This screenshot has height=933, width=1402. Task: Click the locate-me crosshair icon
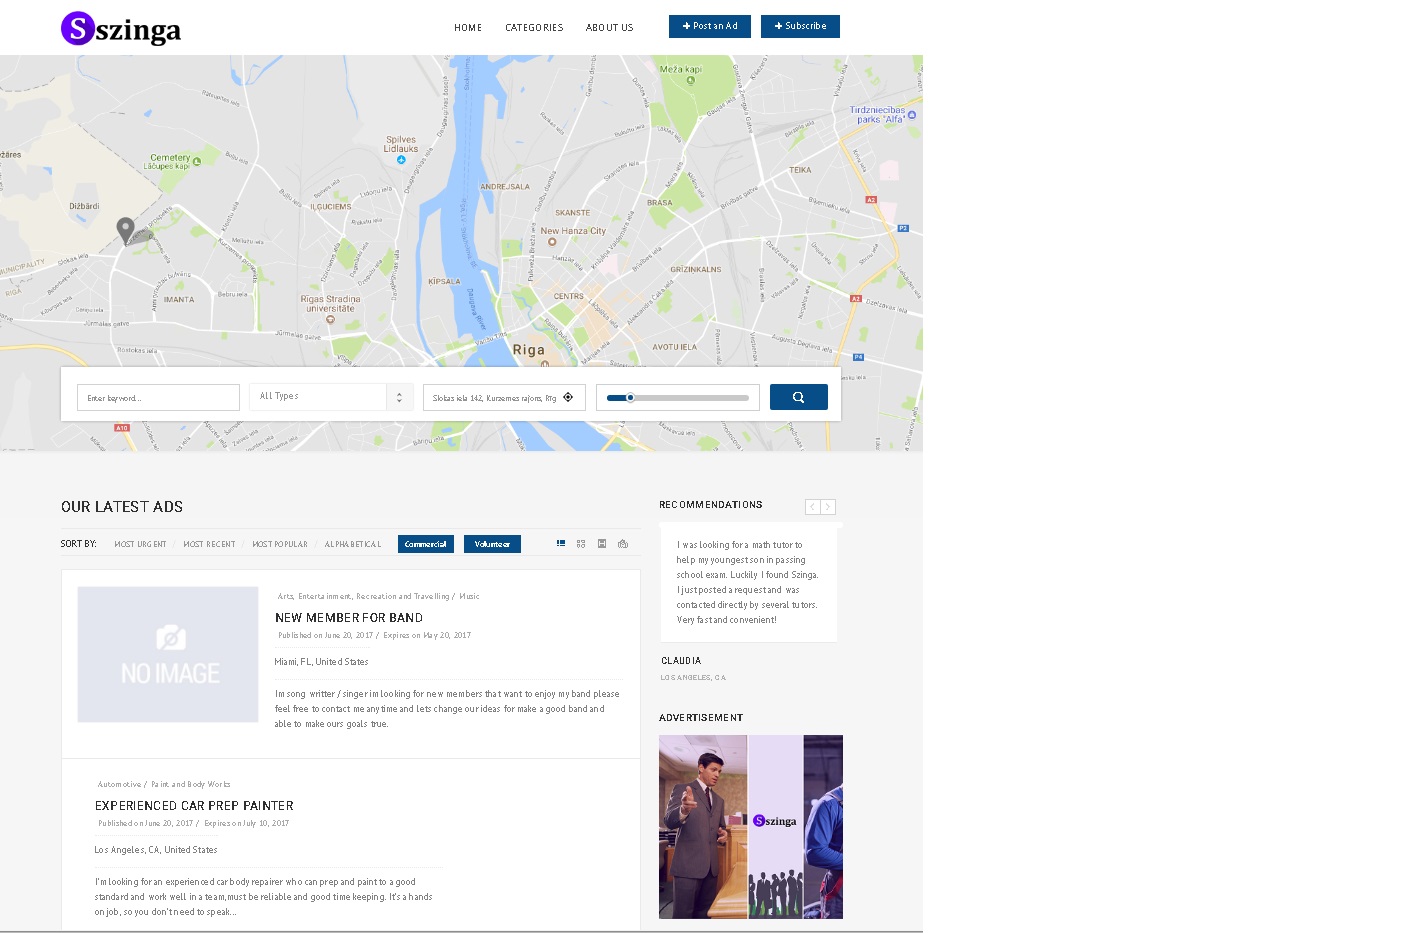[x=568, y=397]
